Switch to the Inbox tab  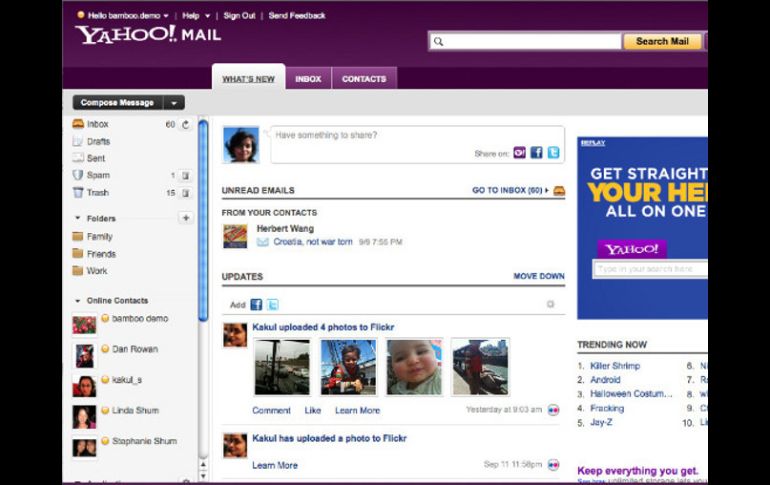308,79
